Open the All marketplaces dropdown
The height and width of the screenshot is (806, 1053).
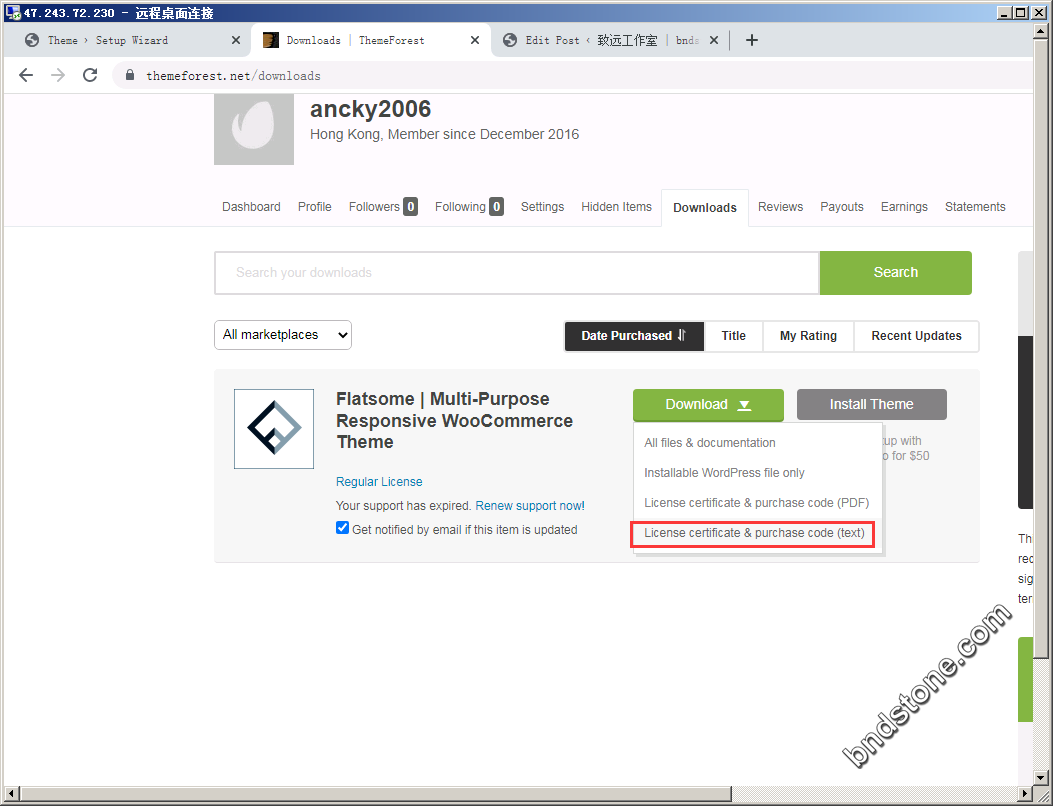click(x=283, y=334)
